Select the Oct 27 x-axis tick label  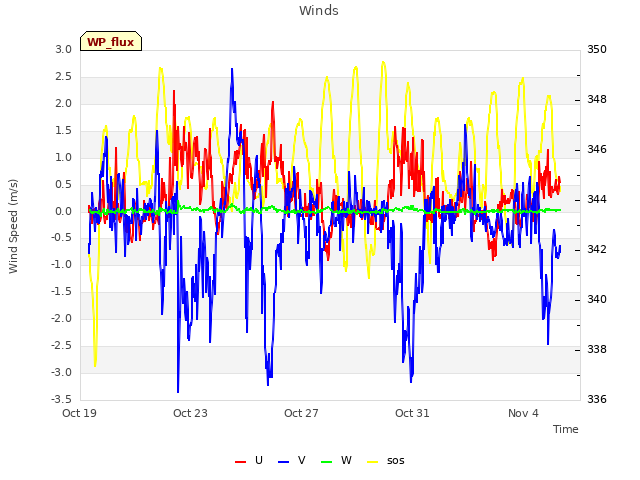pyautogui.click(x=301, y=413)
